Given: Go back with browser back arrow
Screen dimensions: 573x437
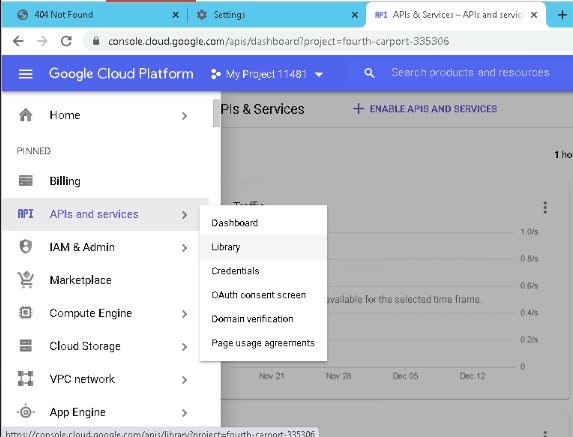Looking at the screenshot, I should click(x=18, y=41).
